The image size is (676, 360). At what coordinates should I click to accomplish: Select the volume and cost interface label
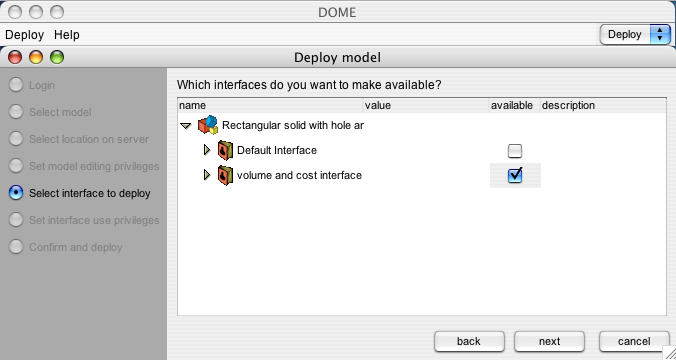(299, 175)
